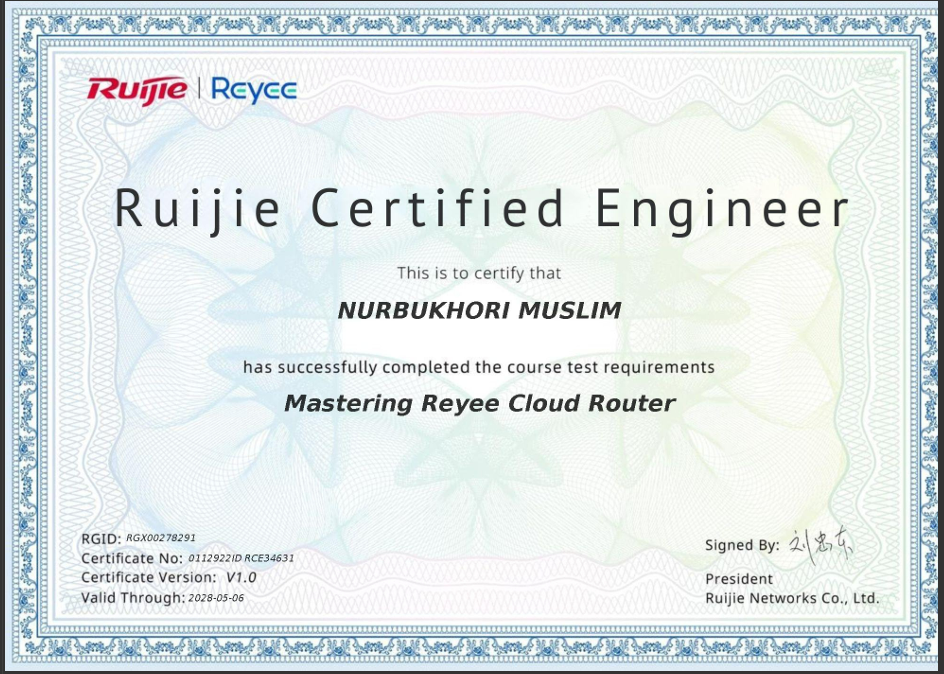Select the expiry date 2028-05-06
This screenshot has width=944, height=674.
pyautogui.click(x=216, y=598)
